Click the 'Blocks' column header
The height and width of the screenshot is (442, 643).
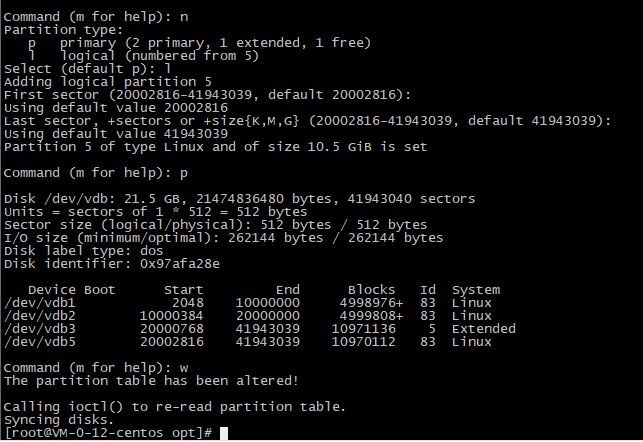coord(371,290)
